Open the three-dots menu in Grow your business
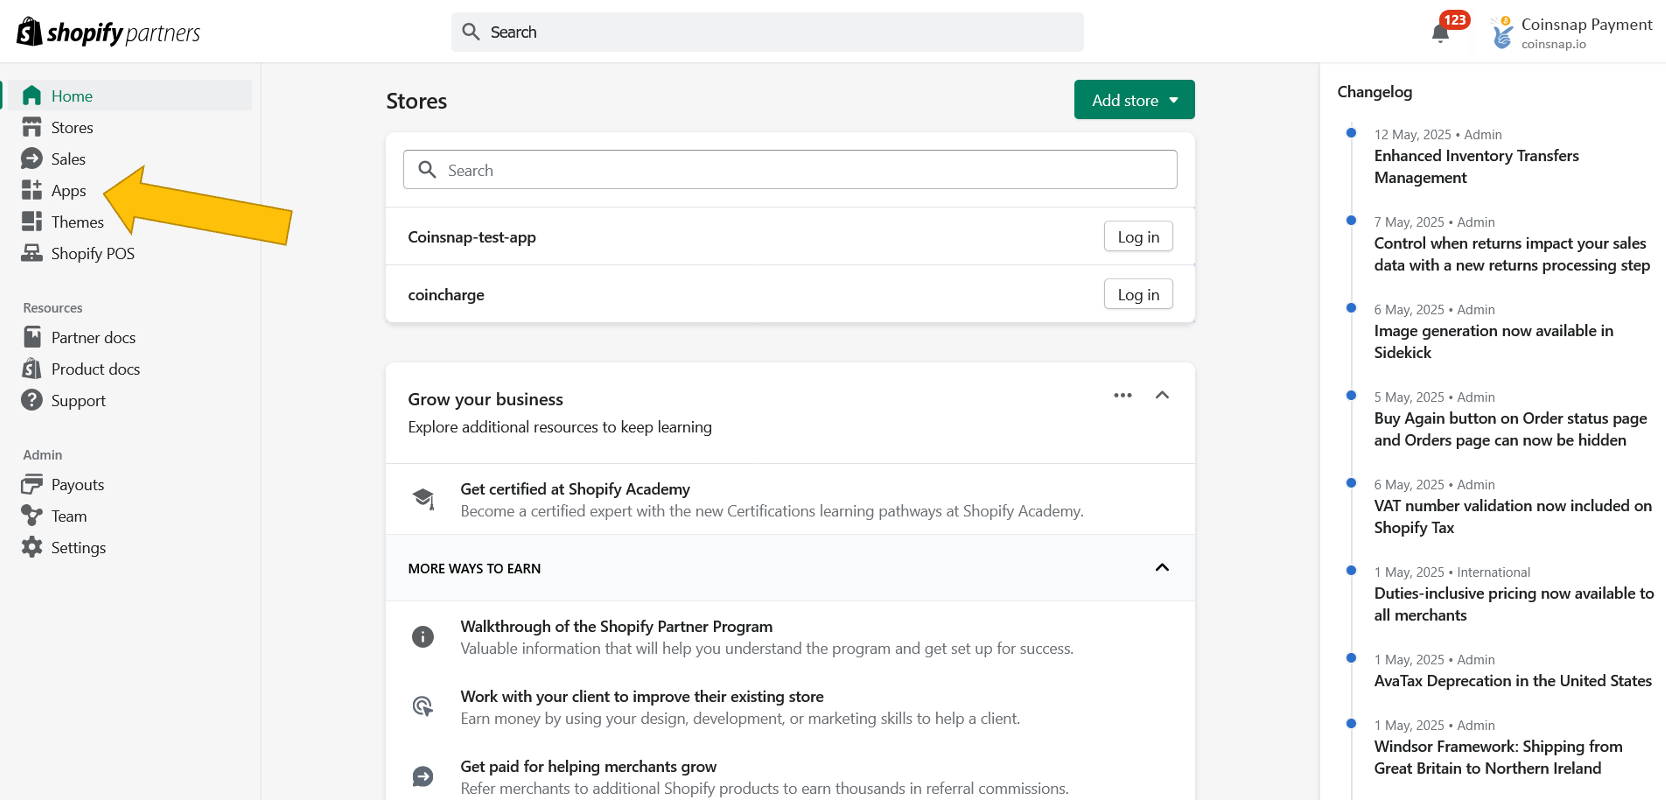 tap(1123, 395)
